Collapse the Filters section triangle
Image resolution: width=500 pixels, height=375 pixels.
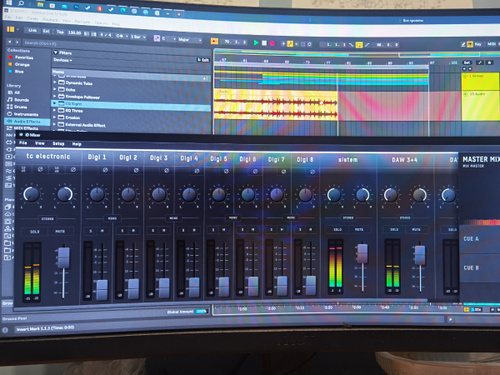(x=56, y=52)
